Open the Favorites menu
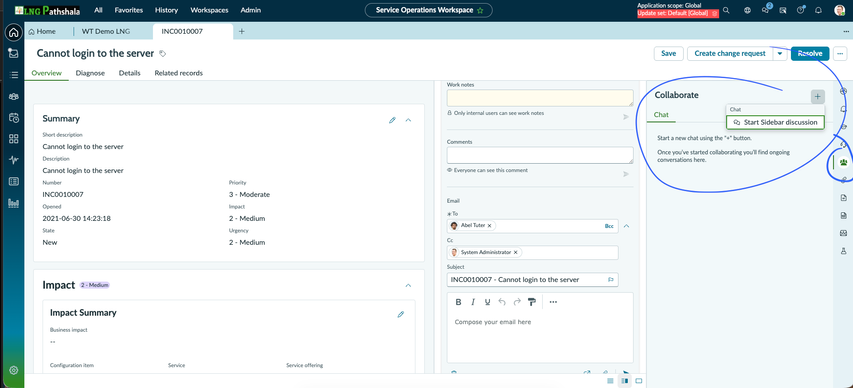This screenshot has width=853, height=388. 129,10
